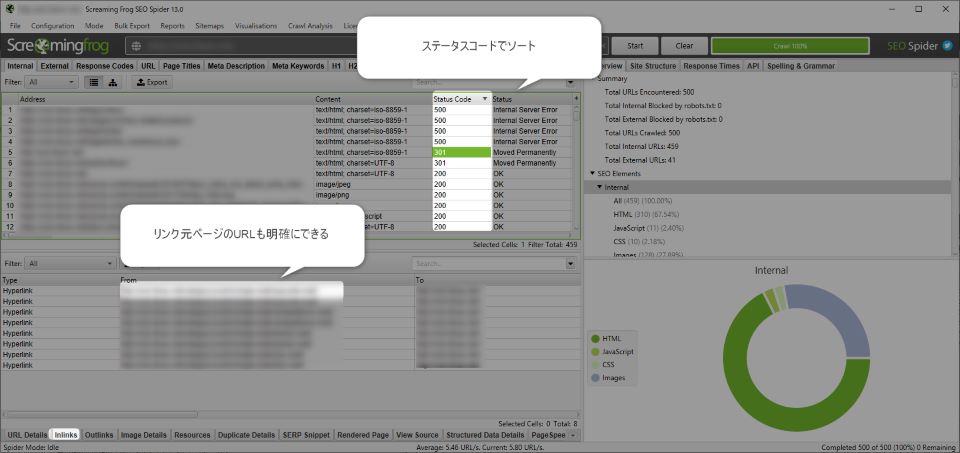Open the Bulk Export menu
Screen dimensions: 960x453
[132, 26]
